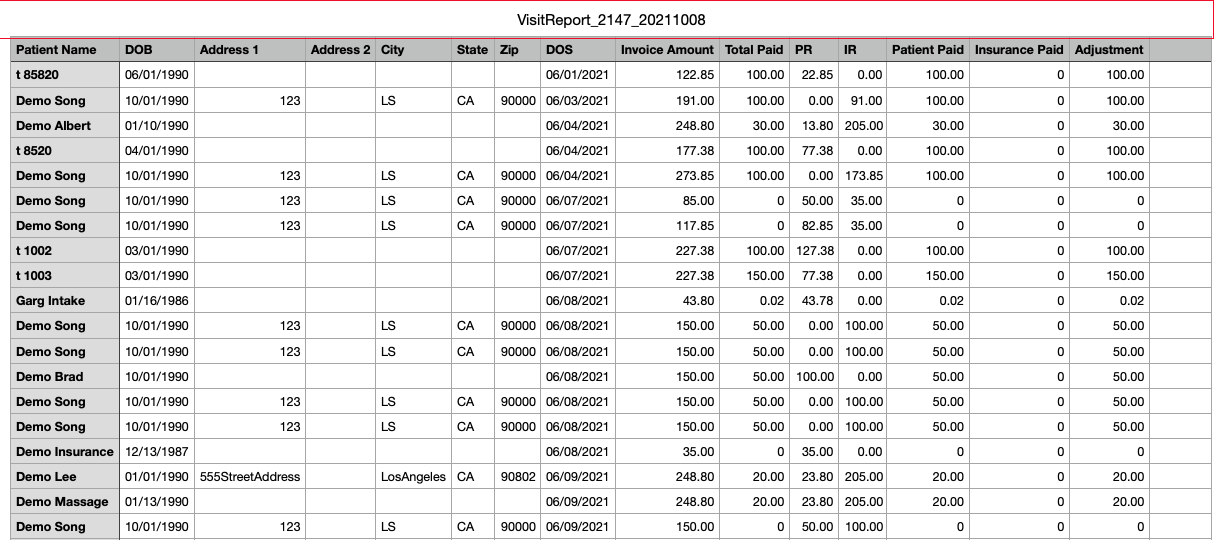1214x540 pixels.
Task: Click PR value 127.38
Action: (814, 251)
